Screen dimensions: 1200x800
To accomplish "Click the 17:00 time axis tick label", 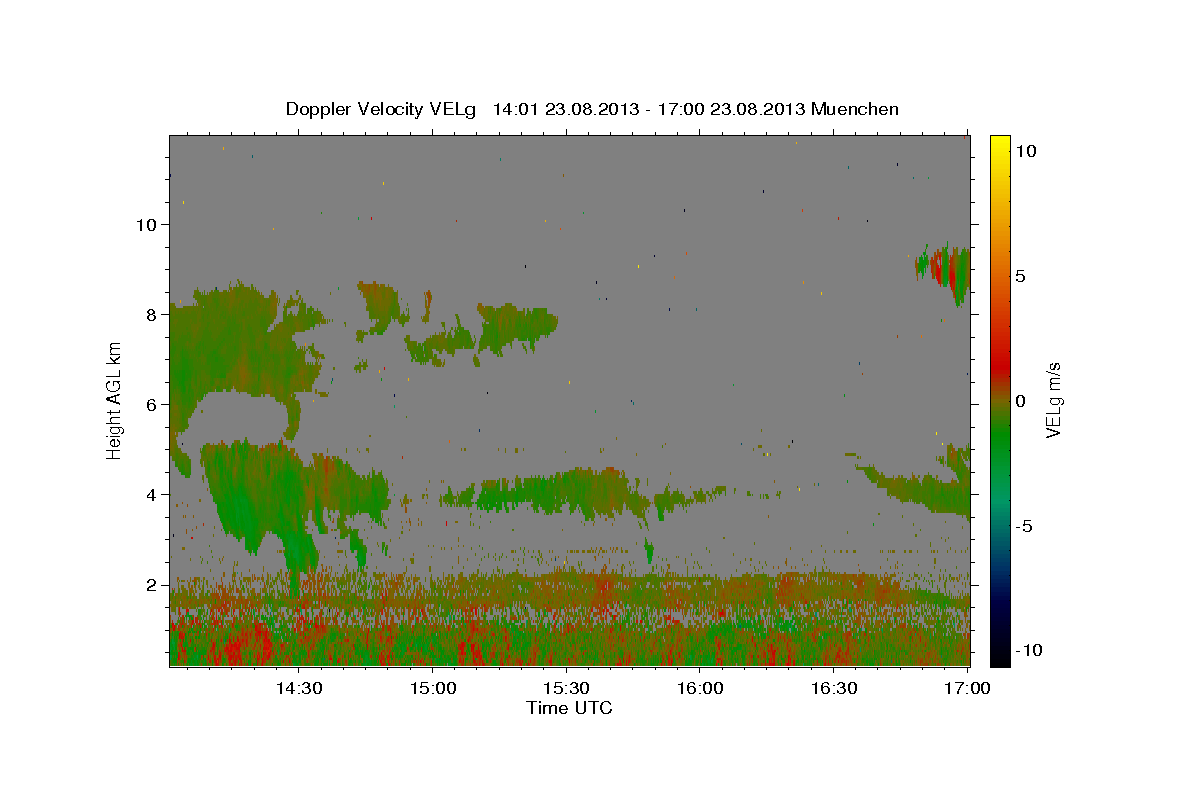I will 968,688.
